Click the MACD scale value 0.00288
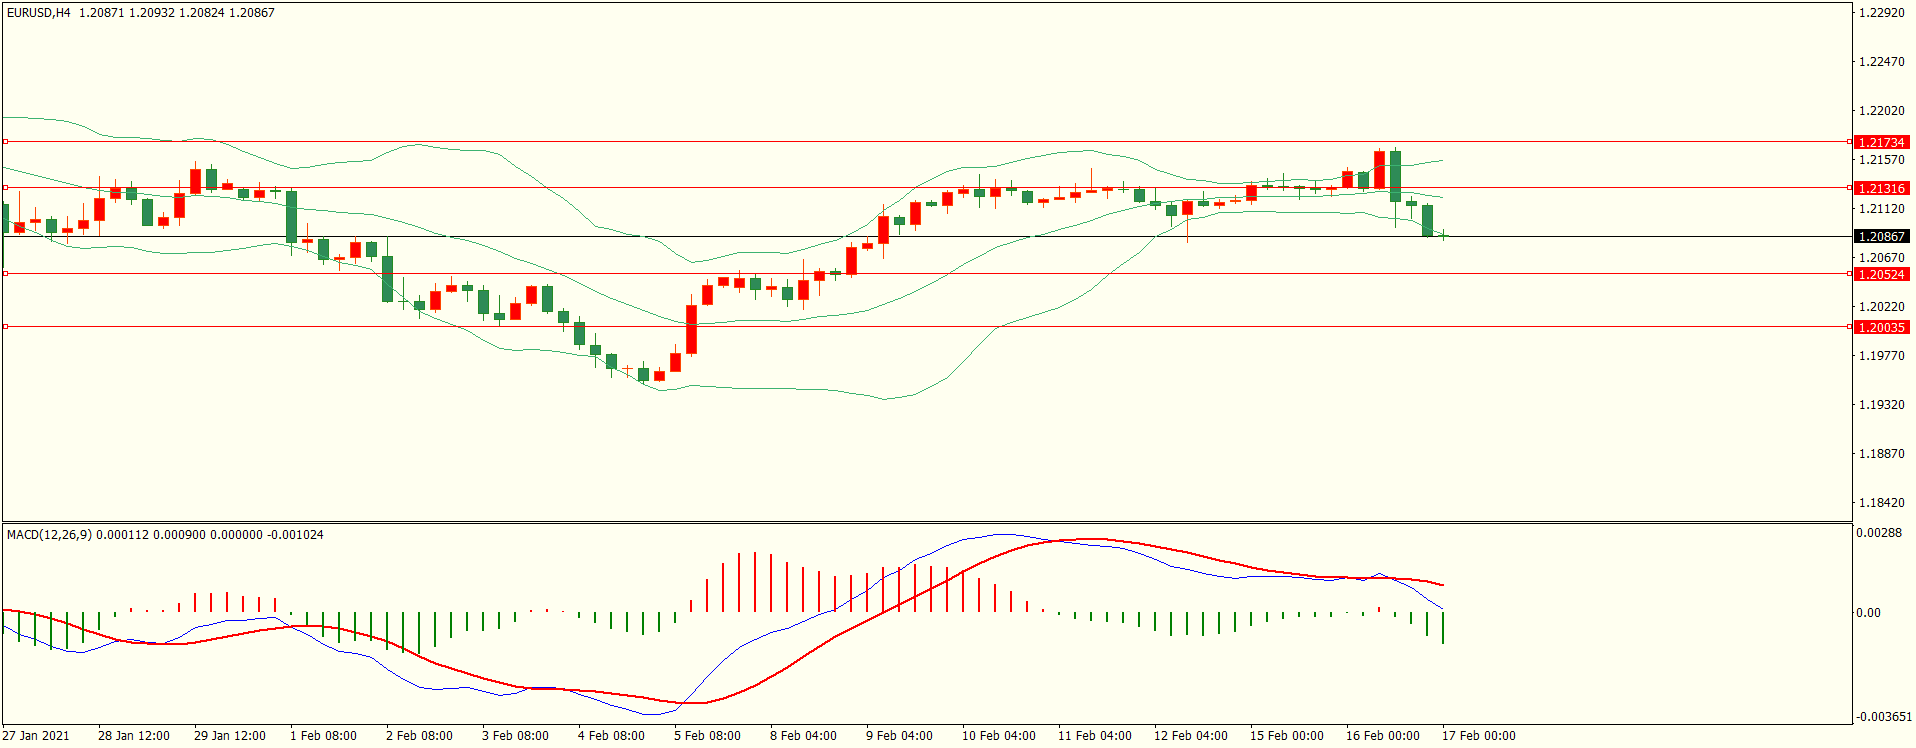The image size is (1916, 748). tap(1880, 533)
